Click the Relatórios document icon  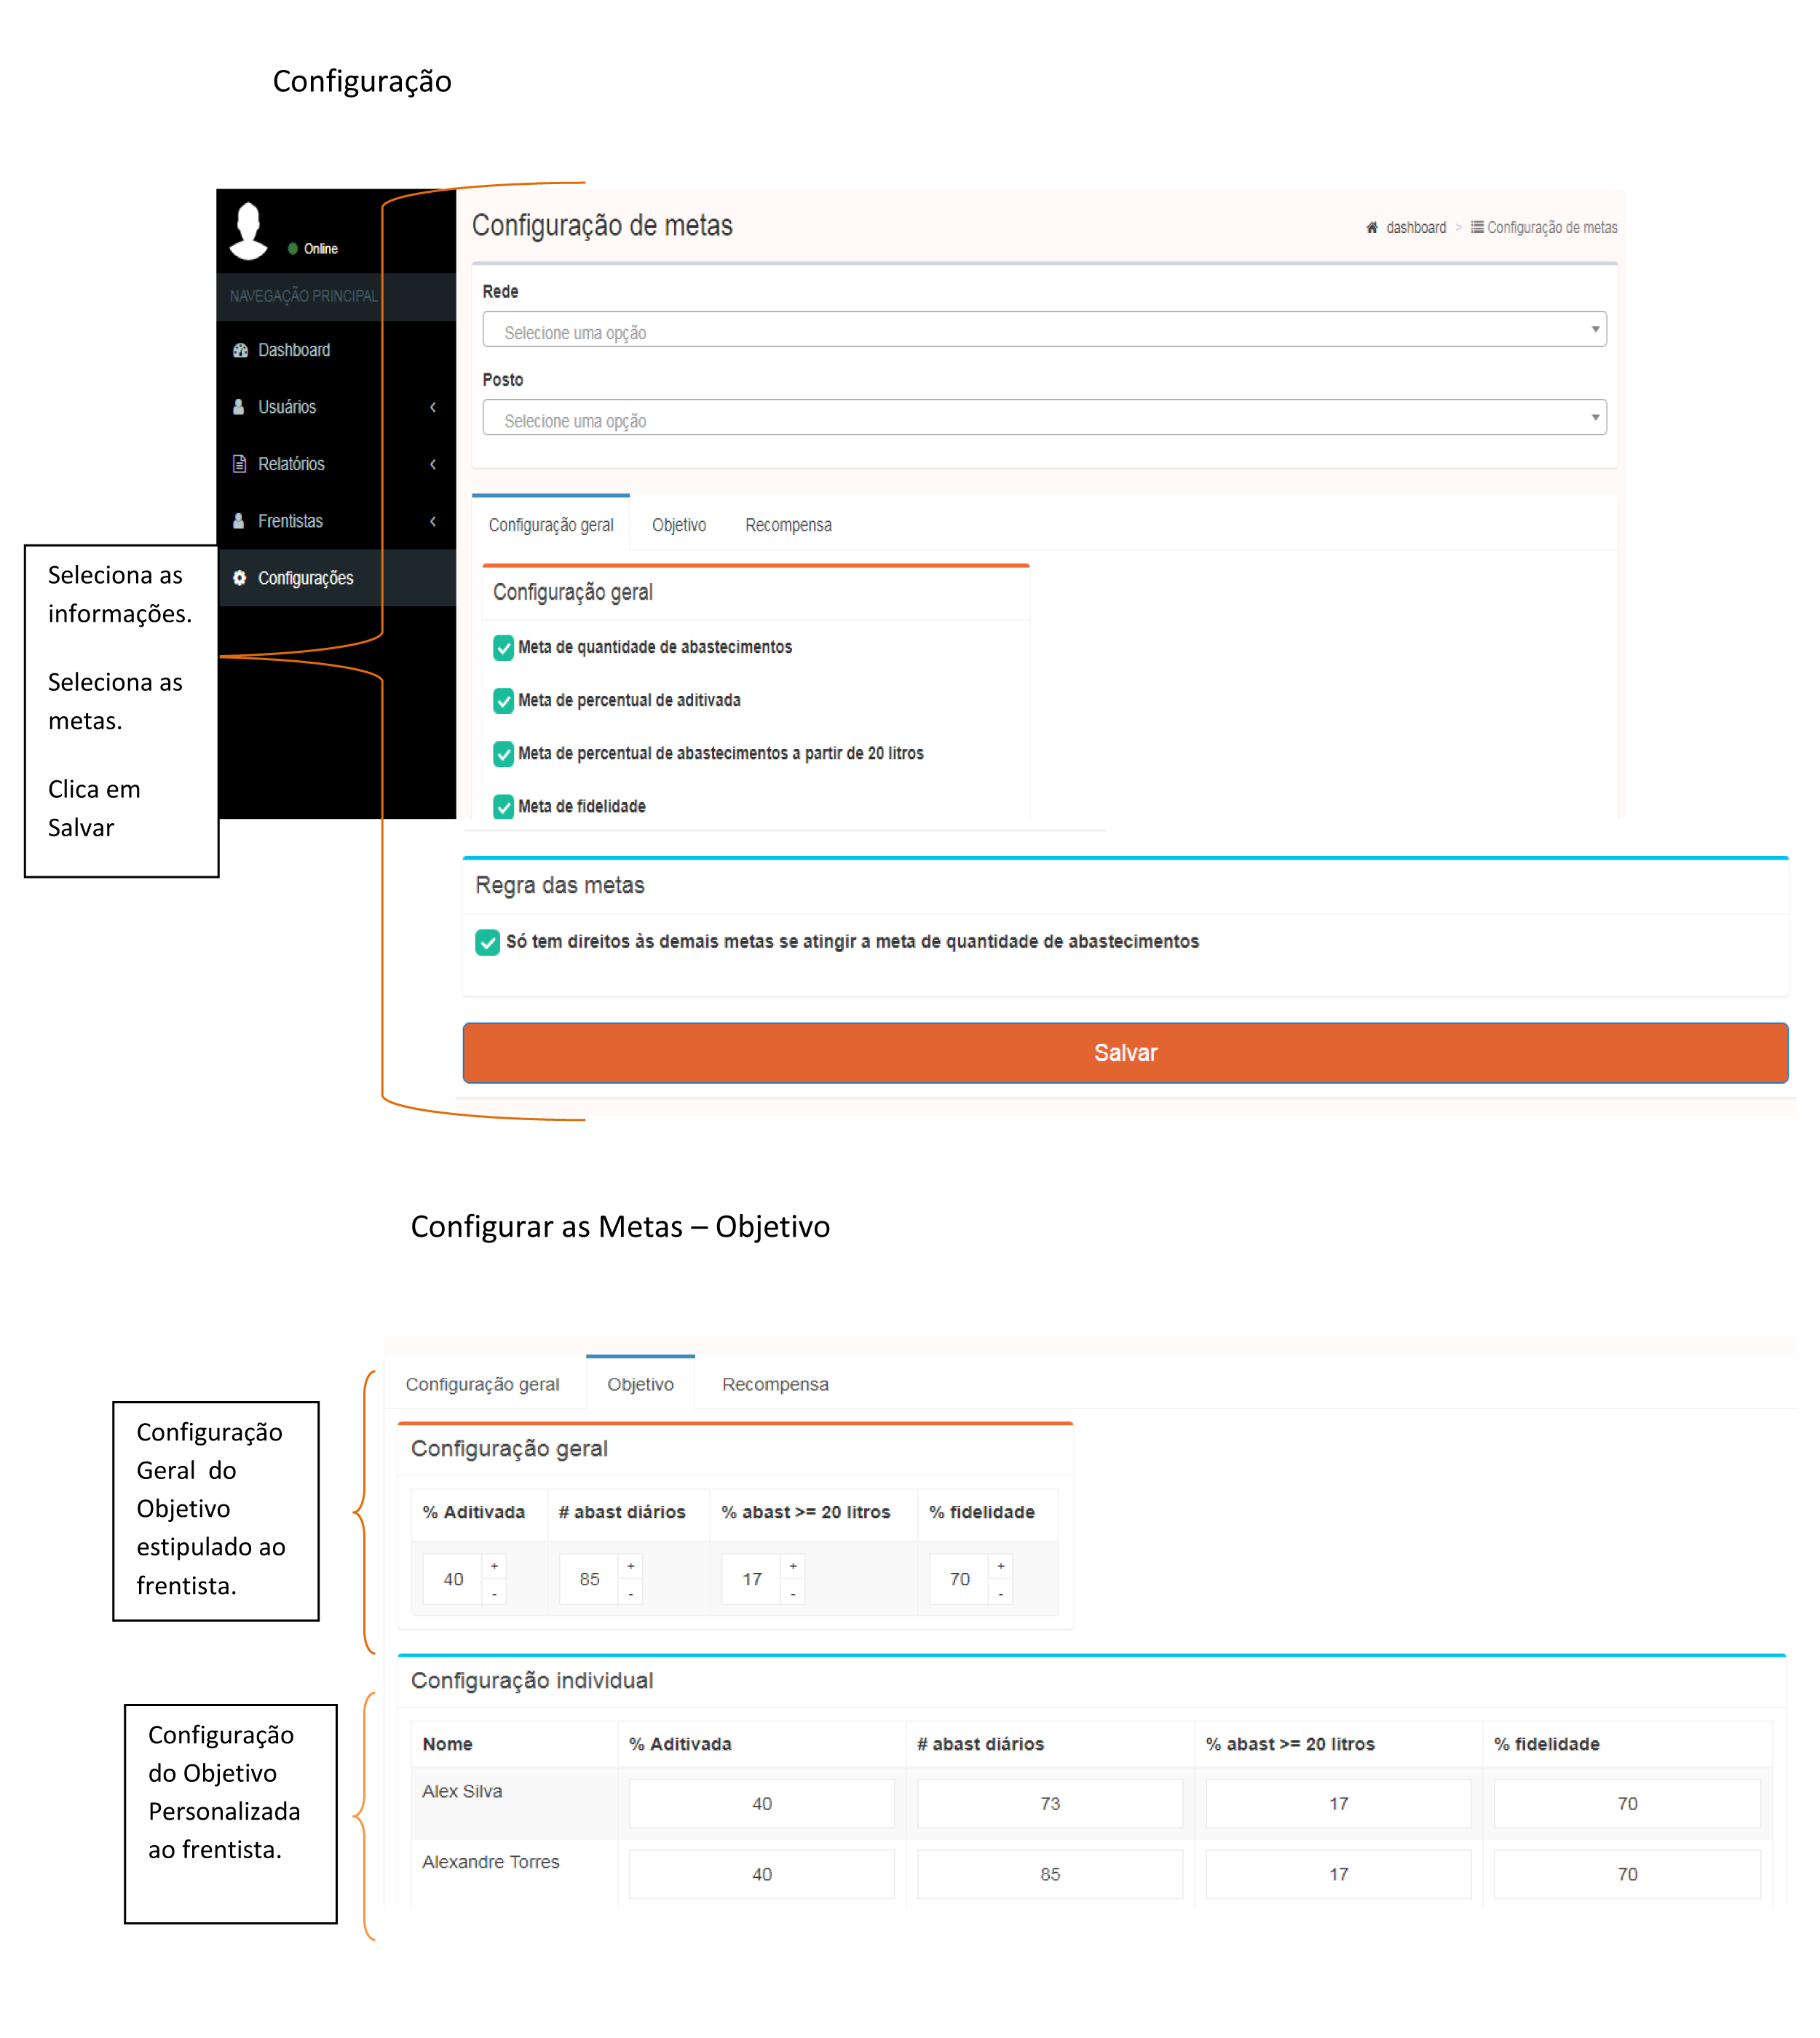coord(239,464)
